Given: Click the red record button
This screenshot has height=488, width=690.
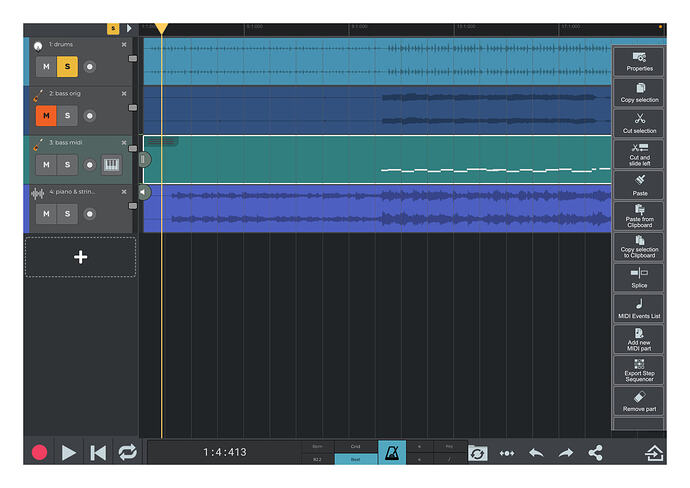Looking at the screenshot, I should [40, 452].
